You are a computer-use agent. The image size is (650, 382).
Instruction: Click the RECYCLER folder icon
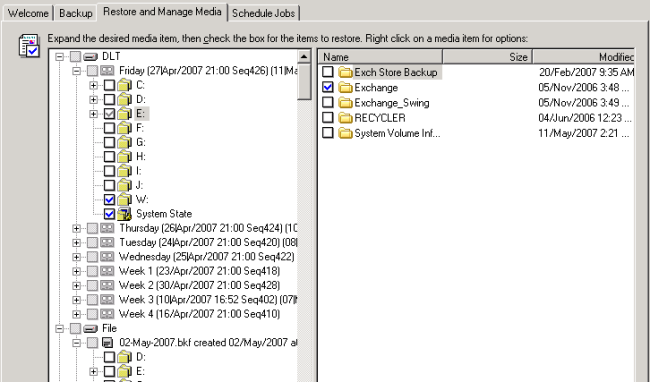click(x=345, y=118)
